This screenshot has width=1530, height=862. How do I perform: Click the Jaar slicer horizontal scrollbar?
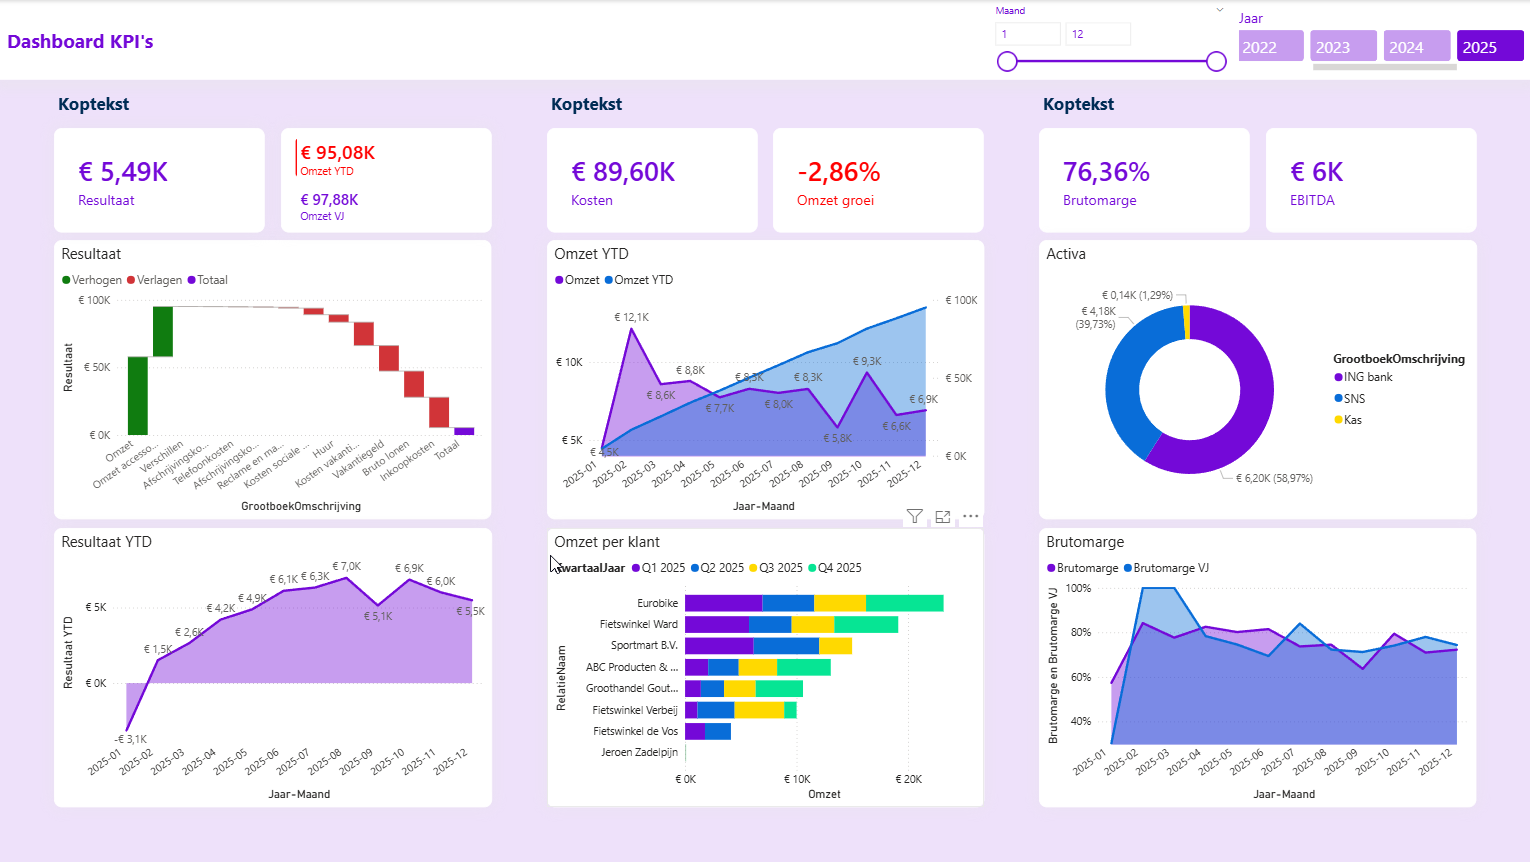click(x=1384, y=67)
